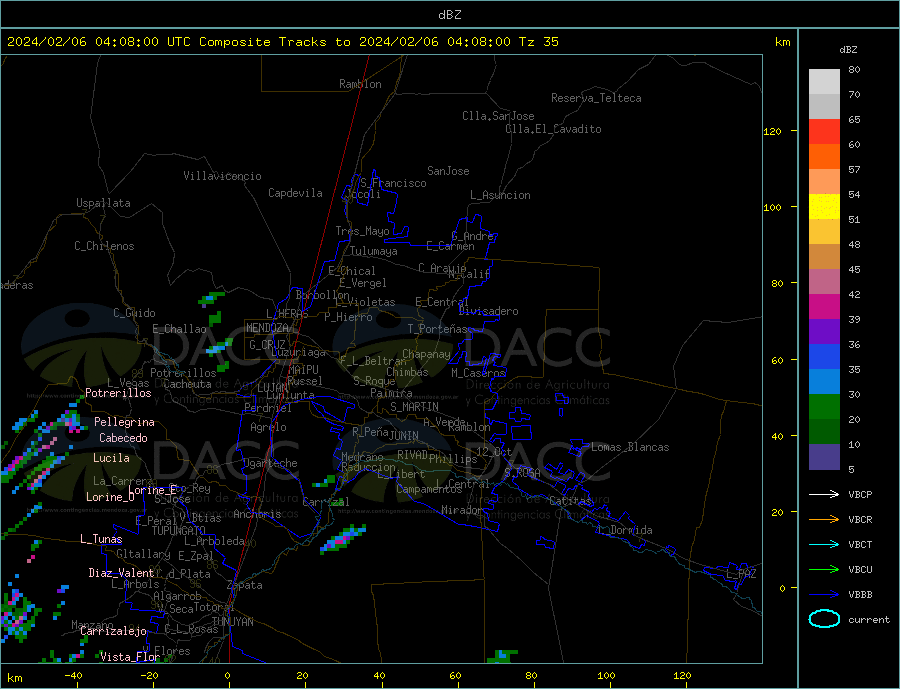Click the Carrizalejo label
Screen dimensions: 900x689
[x=113, y=632]
